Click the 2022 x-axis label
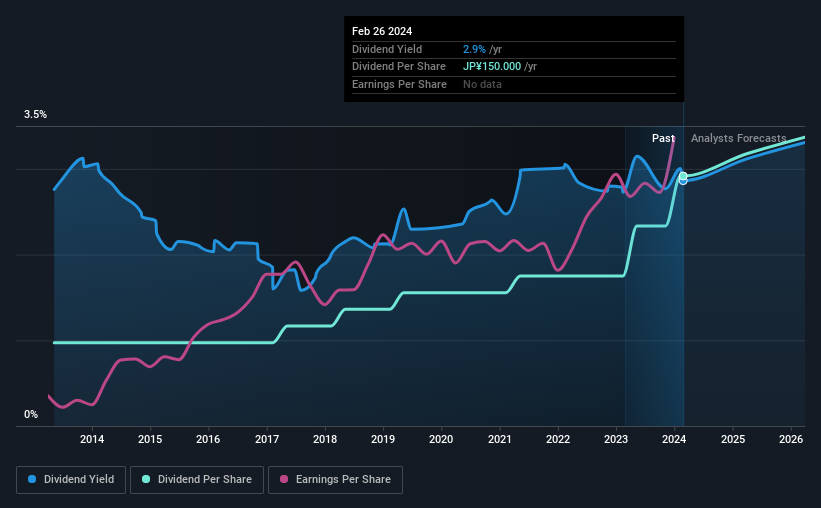Screen dimensions: 821x508 558,439
